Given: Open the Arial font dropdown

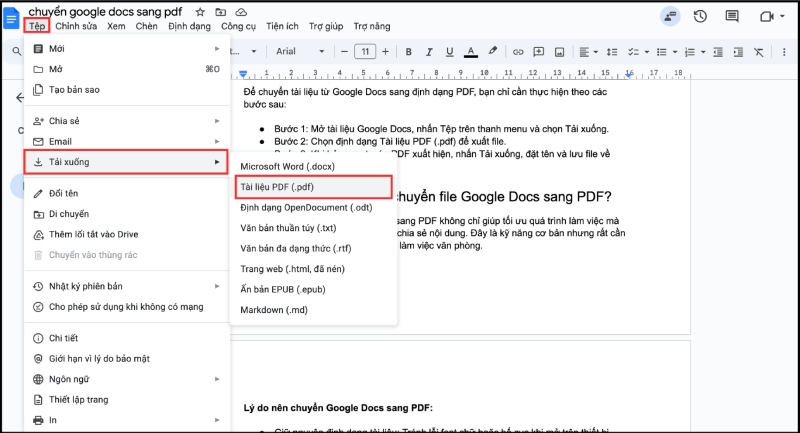Looking at the screenshot, I should tap(300, 52).
